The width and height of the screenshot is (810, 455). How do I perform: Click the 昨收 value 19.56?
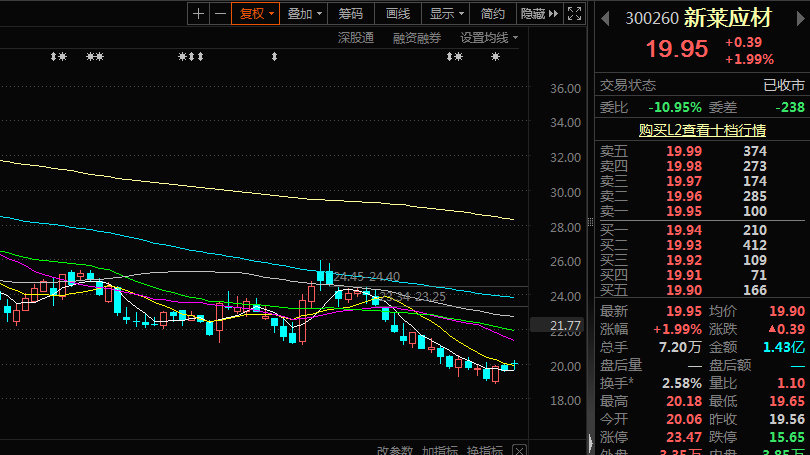787,419
